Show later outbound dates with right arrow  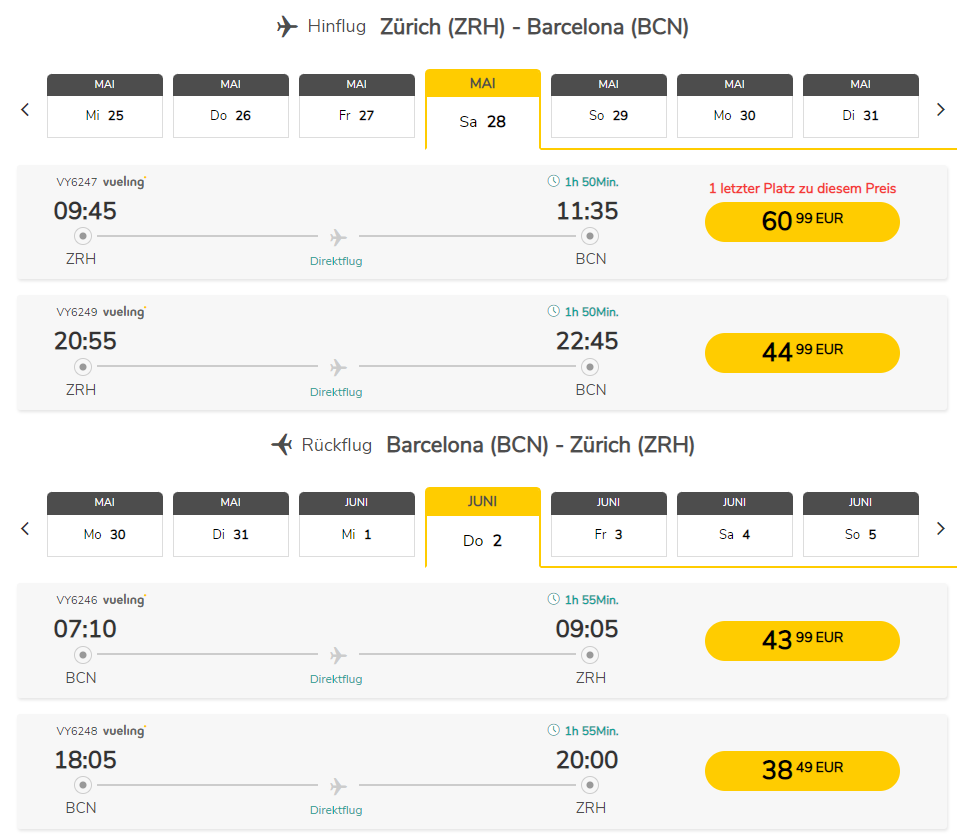(940, 110)
